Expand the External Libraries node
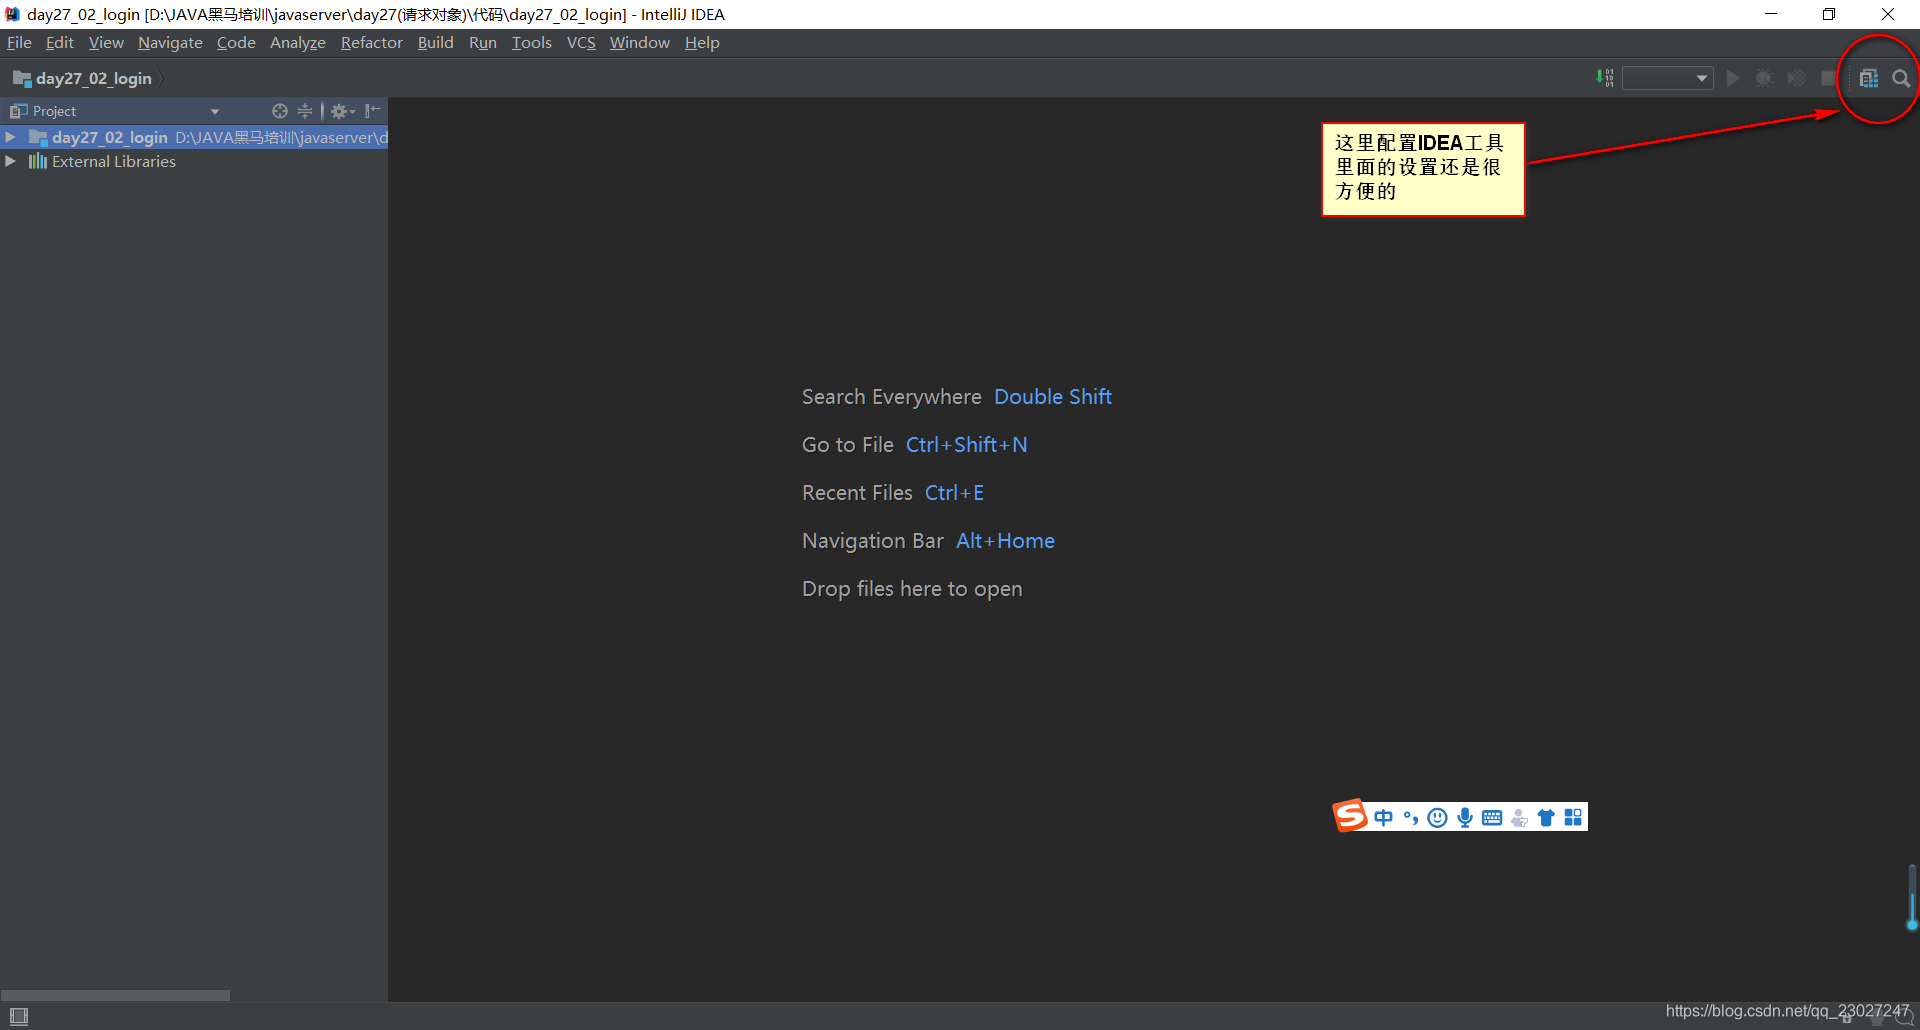The height and width of the screenshot is (1030, 1920). click(10, 161)
